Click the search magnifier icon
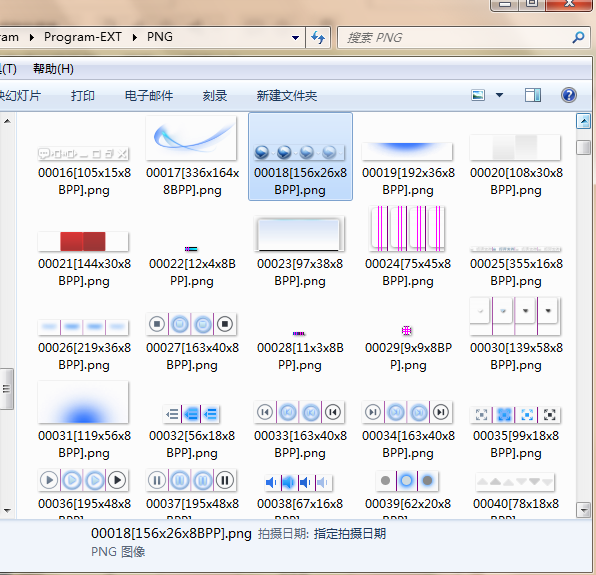596x575 pixels. click(x=578, y=37)
